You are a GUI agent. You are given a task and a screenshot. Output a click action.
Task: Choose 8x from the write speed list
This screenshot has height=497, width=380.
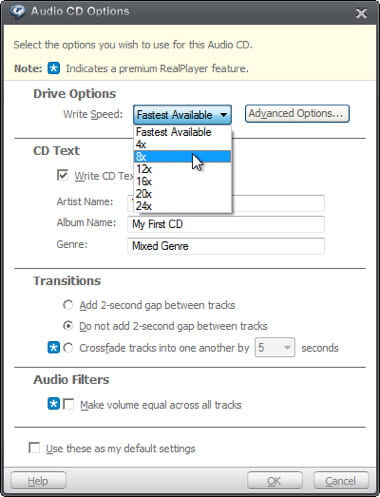click(182, 156)
